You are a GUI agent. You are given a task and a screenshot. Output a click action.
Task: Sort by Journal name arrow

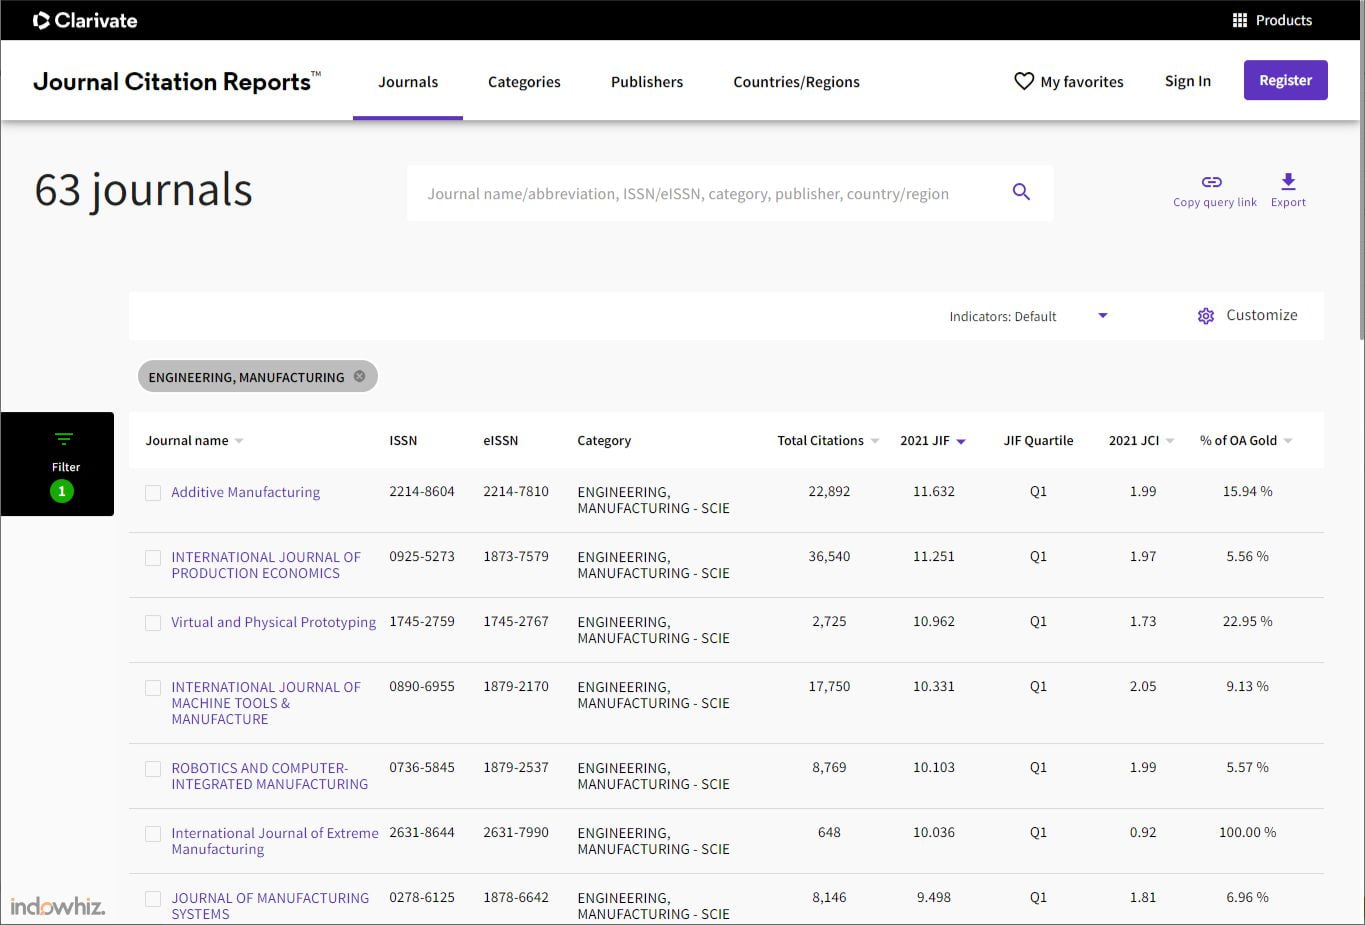pyautogui.click(x=239, y=441)
